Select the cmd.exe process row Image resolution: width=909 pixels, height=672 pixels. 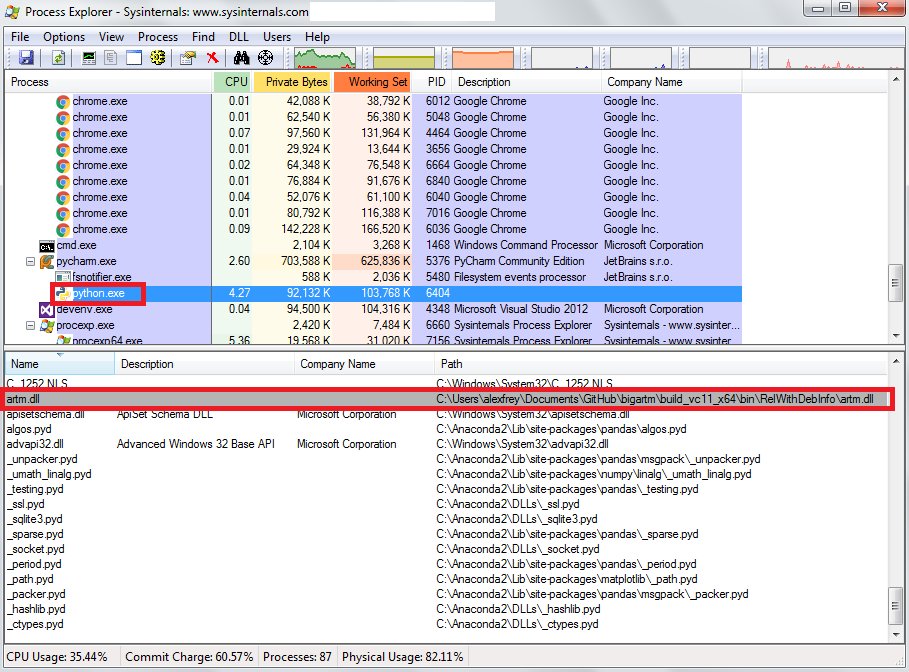[373, 245]
